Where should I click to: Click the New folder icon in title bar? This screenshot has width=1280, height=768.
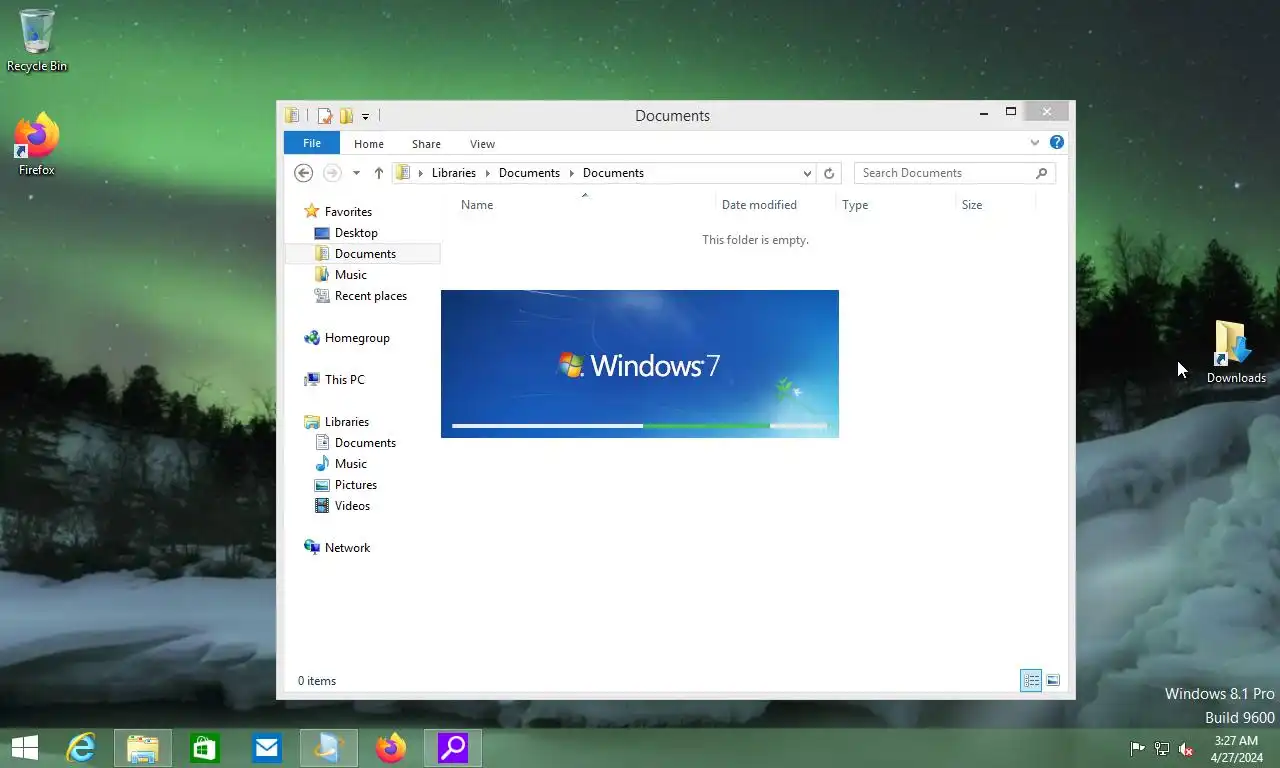[346, 116]
